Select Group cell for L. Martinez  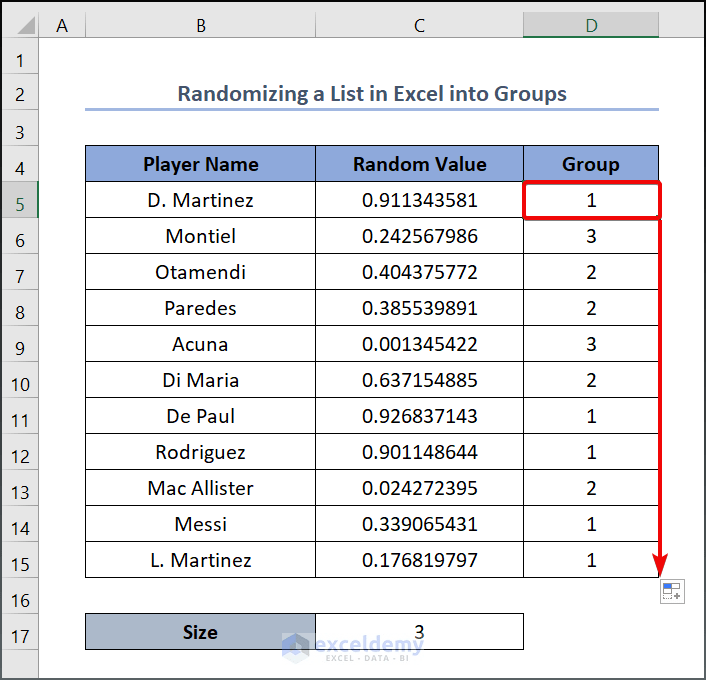[x=591, y=560]
